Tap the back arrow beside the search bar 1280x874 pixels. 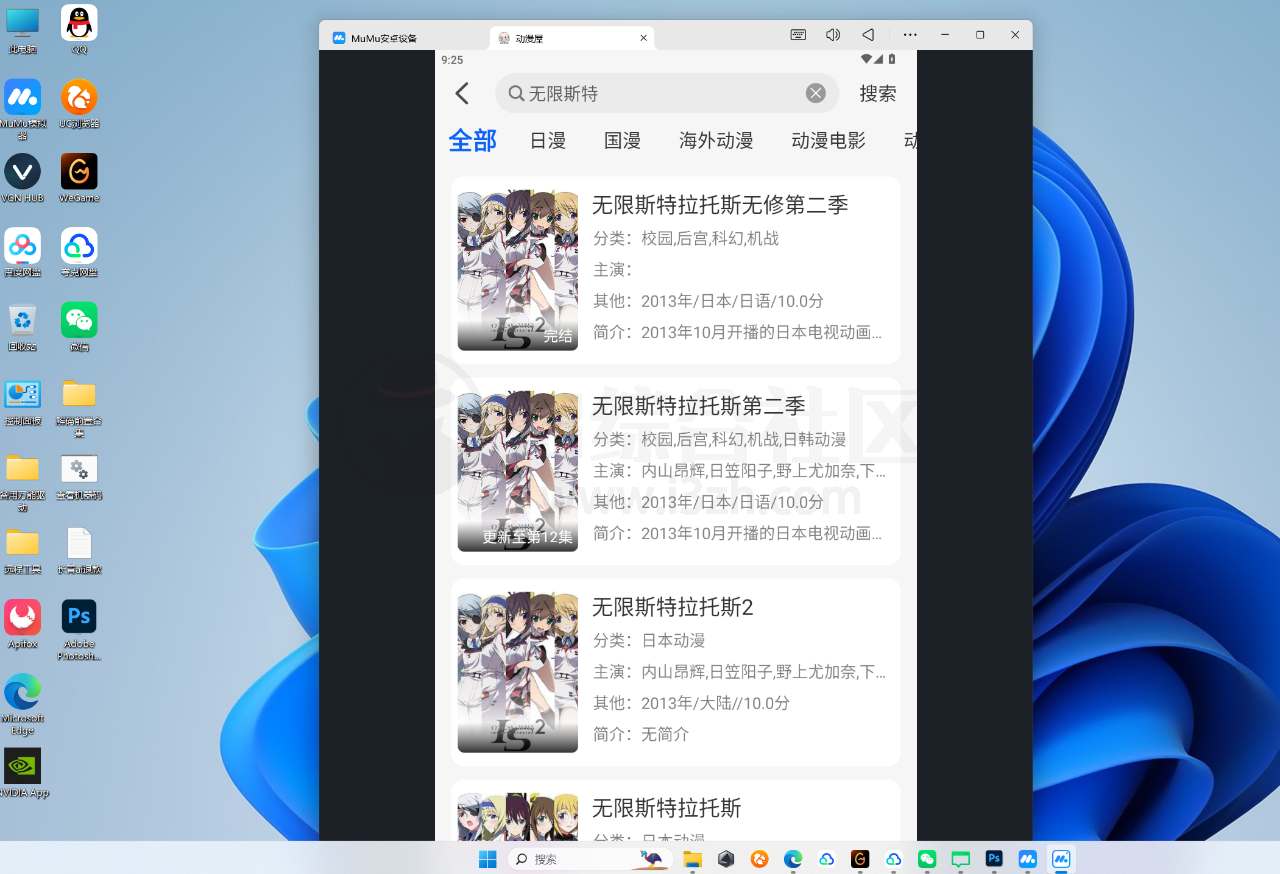pyautogui.click(x=461, y=93)
